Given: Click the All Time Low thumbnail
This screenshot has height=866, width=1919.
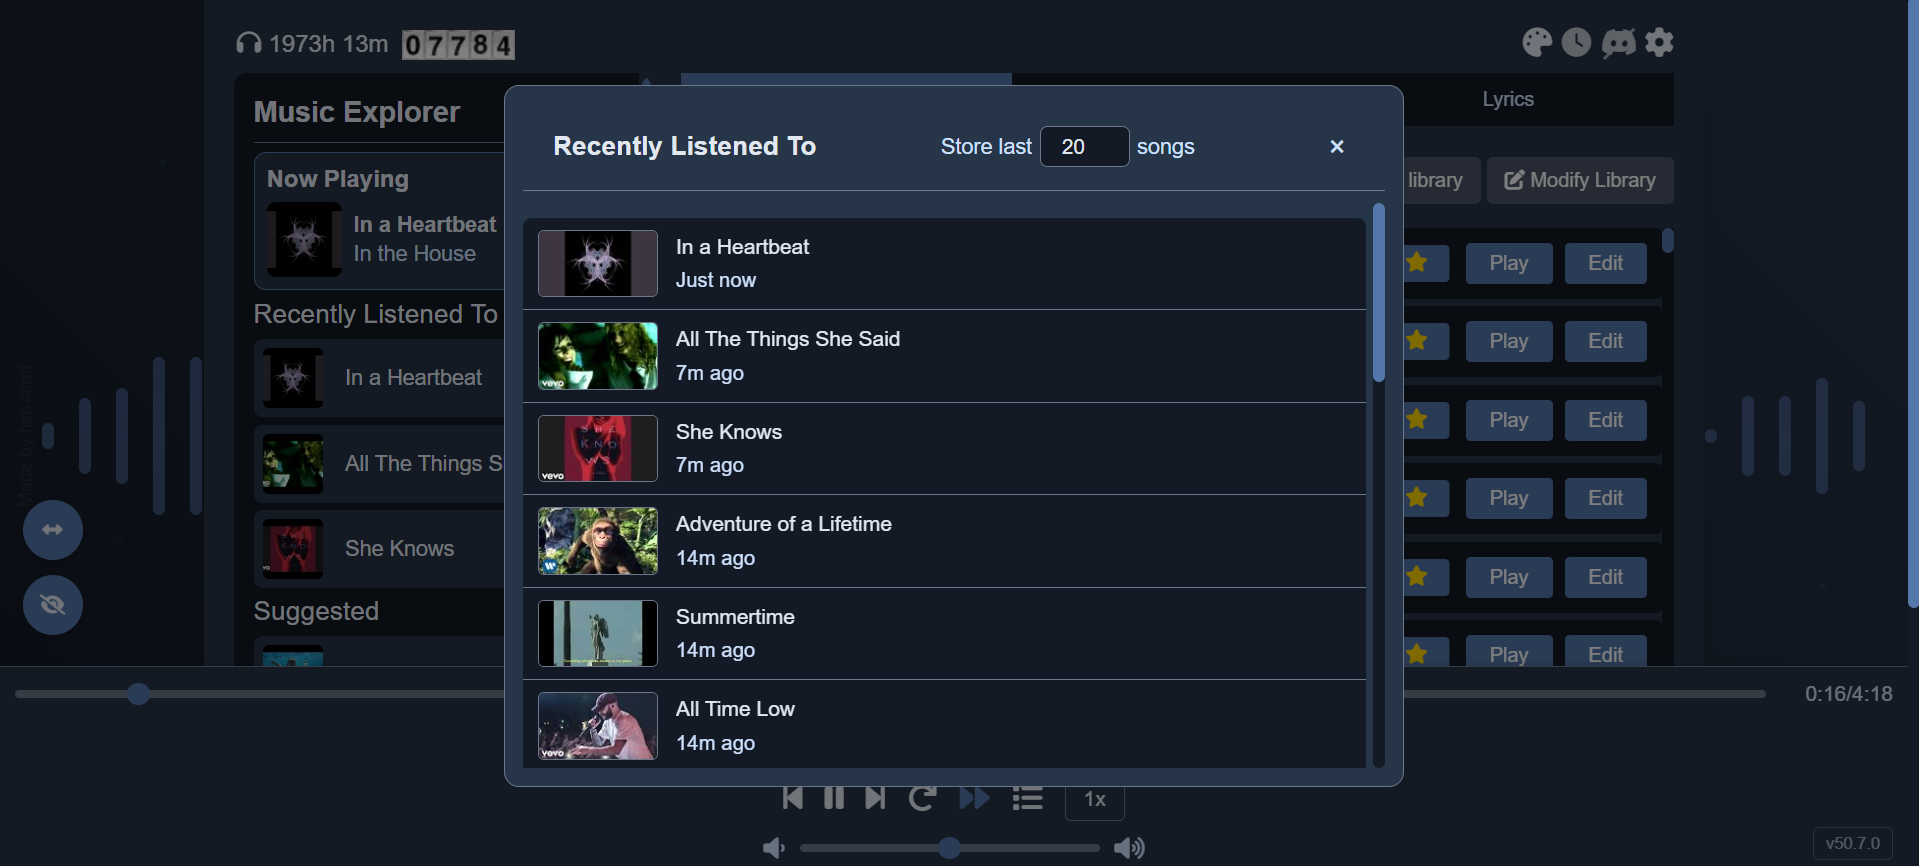Looking at the screenshot, I should click(x=598, y=726).
